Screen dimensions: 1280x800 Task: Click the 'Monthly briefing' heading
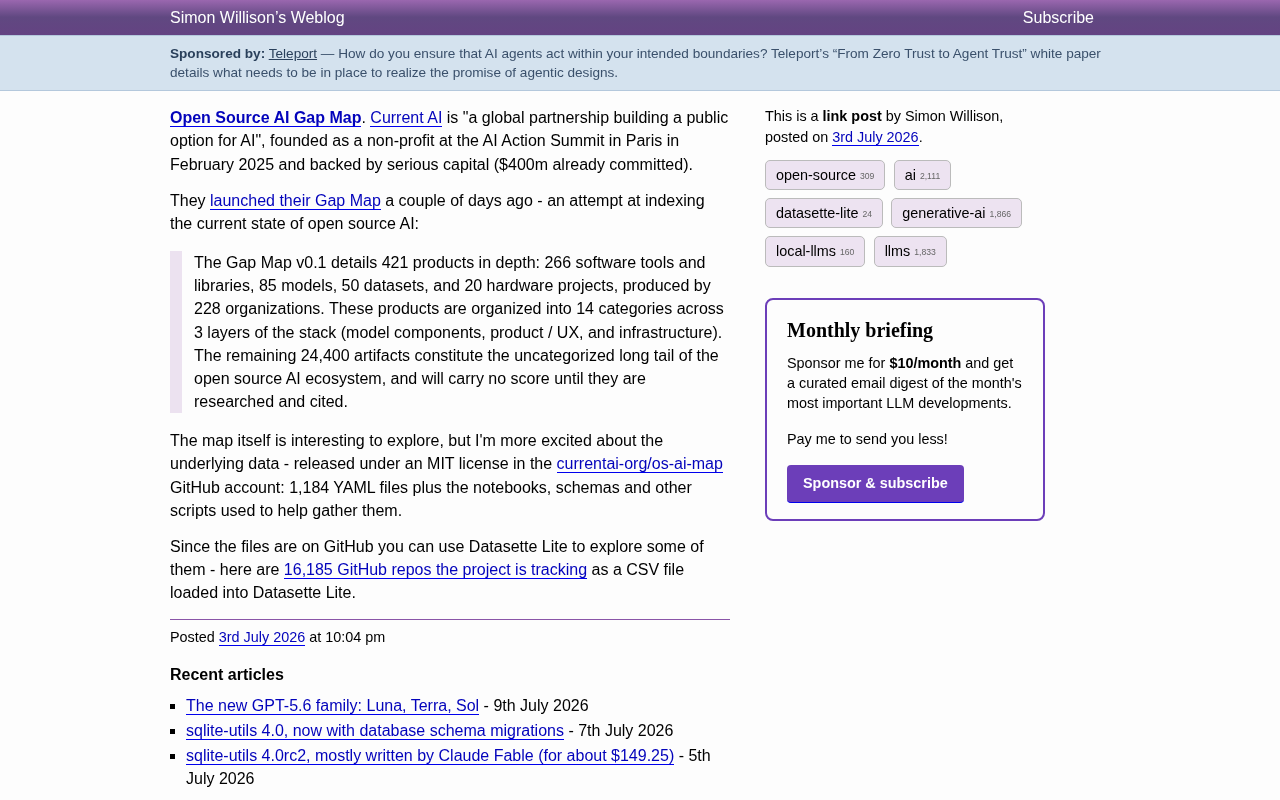click(x=860, y=330)
